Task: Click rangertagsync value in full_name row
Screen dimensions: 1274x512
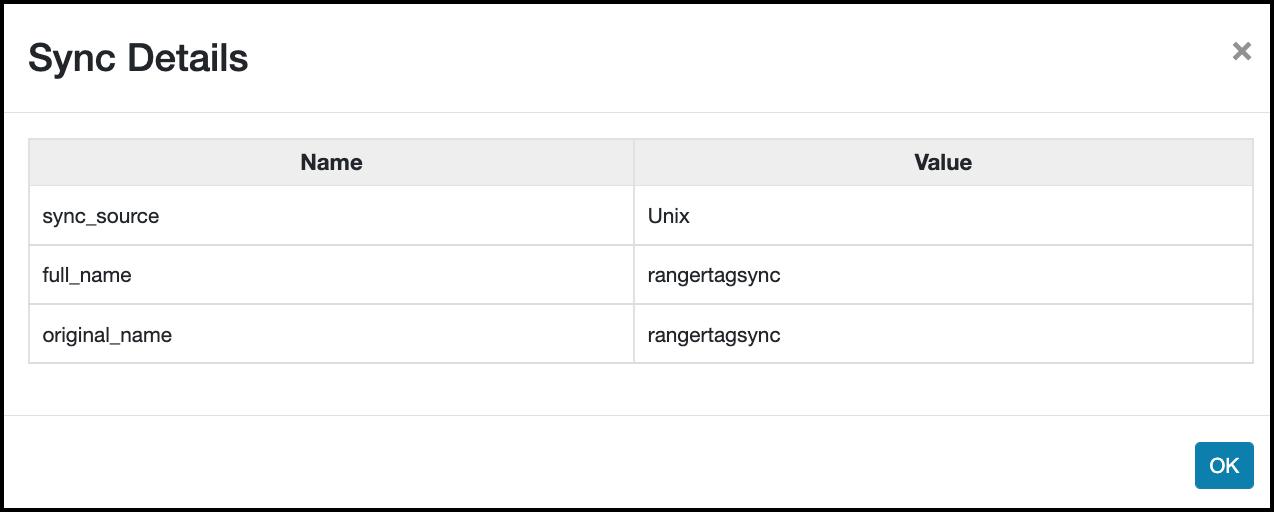Action: [714, 275]
